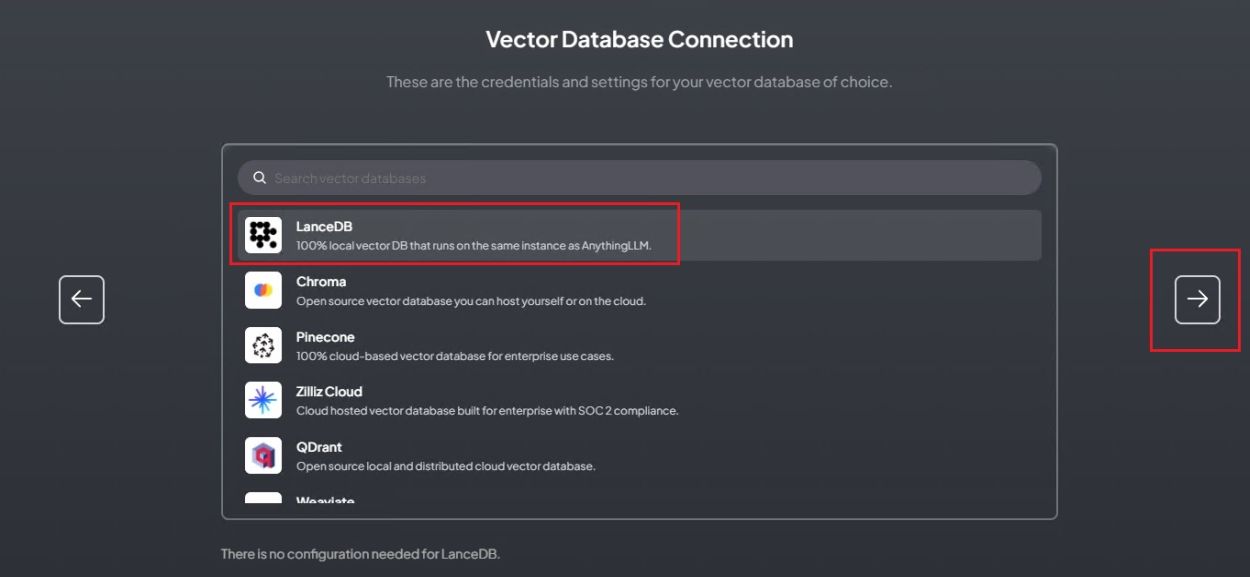This screenshot has height=577, width=1250.
Task: Click the SOC 2 compliance description
Action: 487,411
